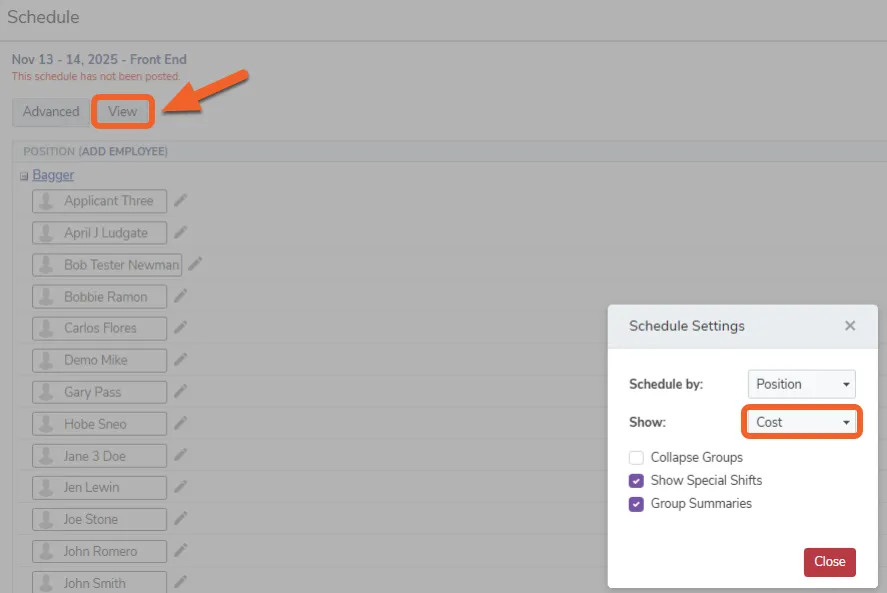The image size is (887, 593).
Task: Click the pencil icon next to Joe Stone
Action: tap(180, 518)
